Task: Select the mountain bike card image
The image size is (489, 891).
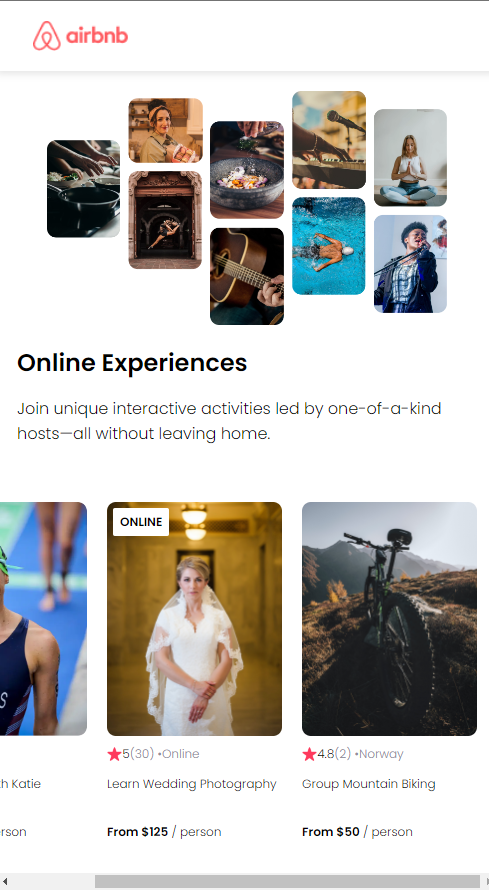Action: tap(389, 619)
